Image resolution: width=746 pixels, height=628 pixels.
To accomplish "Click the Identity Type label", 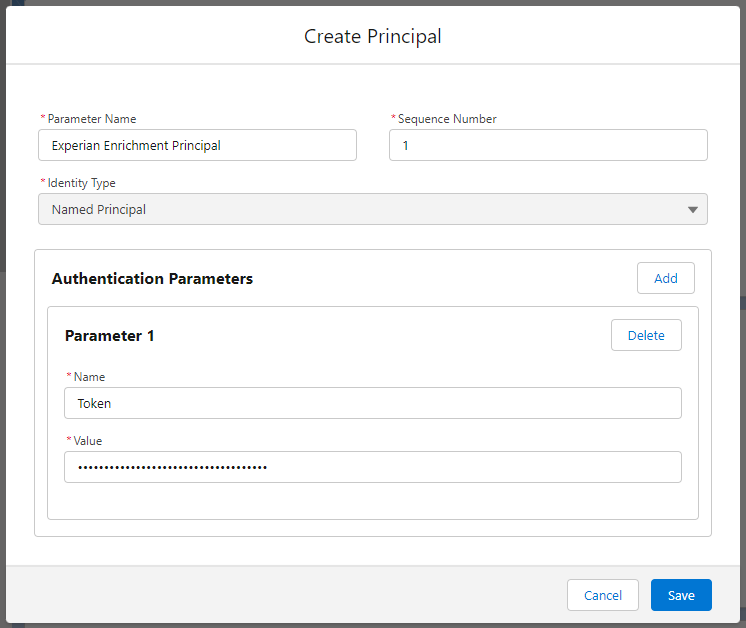I will (81, 183).
